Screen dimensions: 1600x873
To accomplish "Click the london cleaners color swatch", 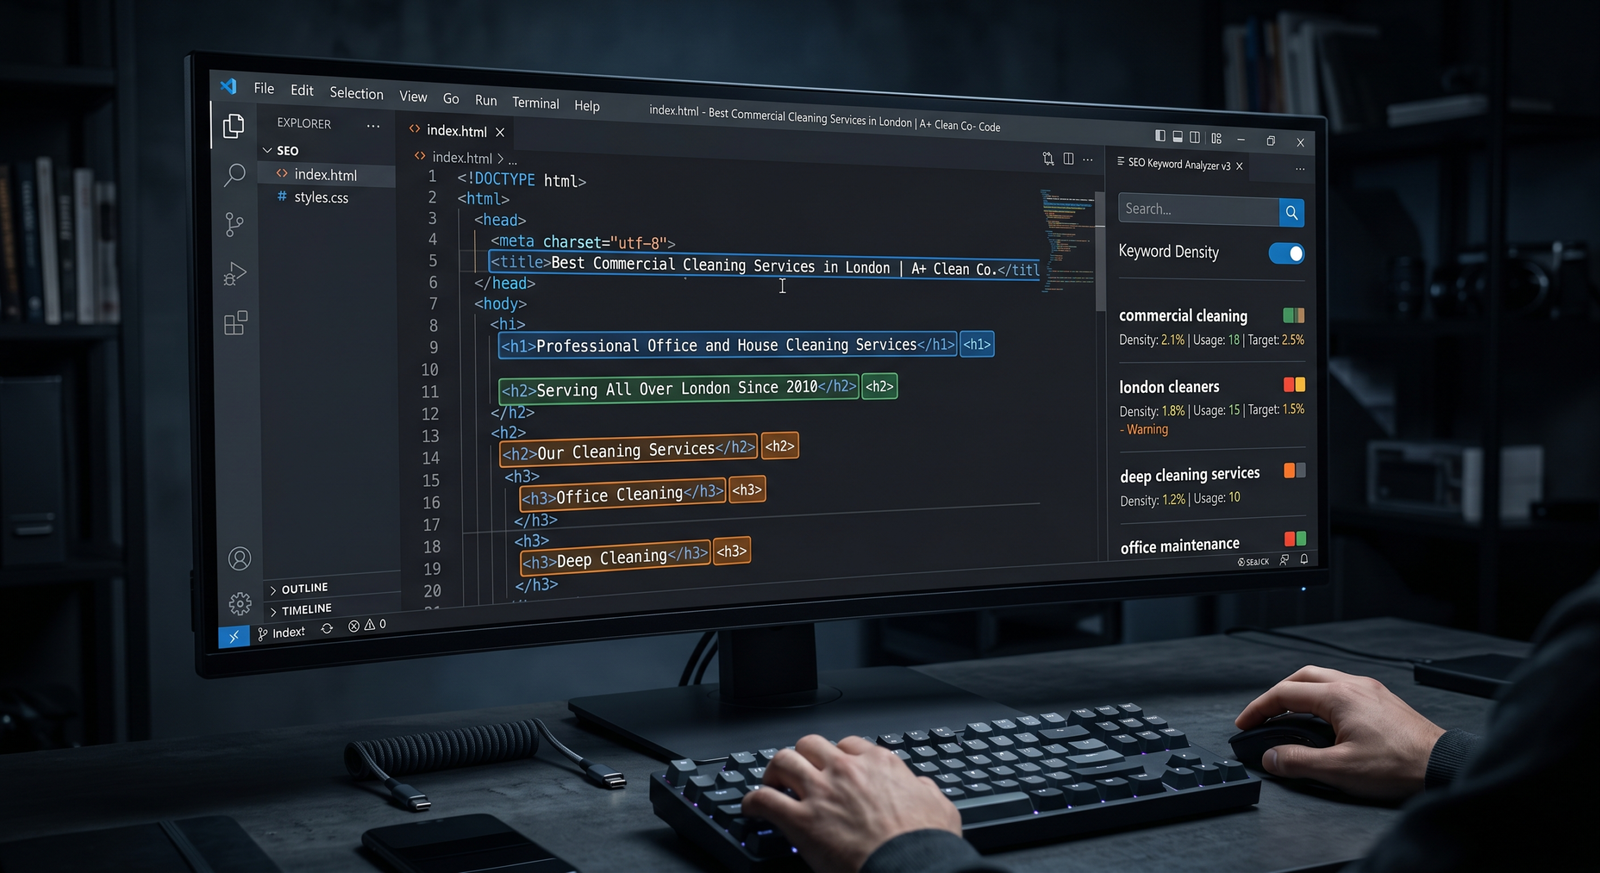I will 1294,384.
